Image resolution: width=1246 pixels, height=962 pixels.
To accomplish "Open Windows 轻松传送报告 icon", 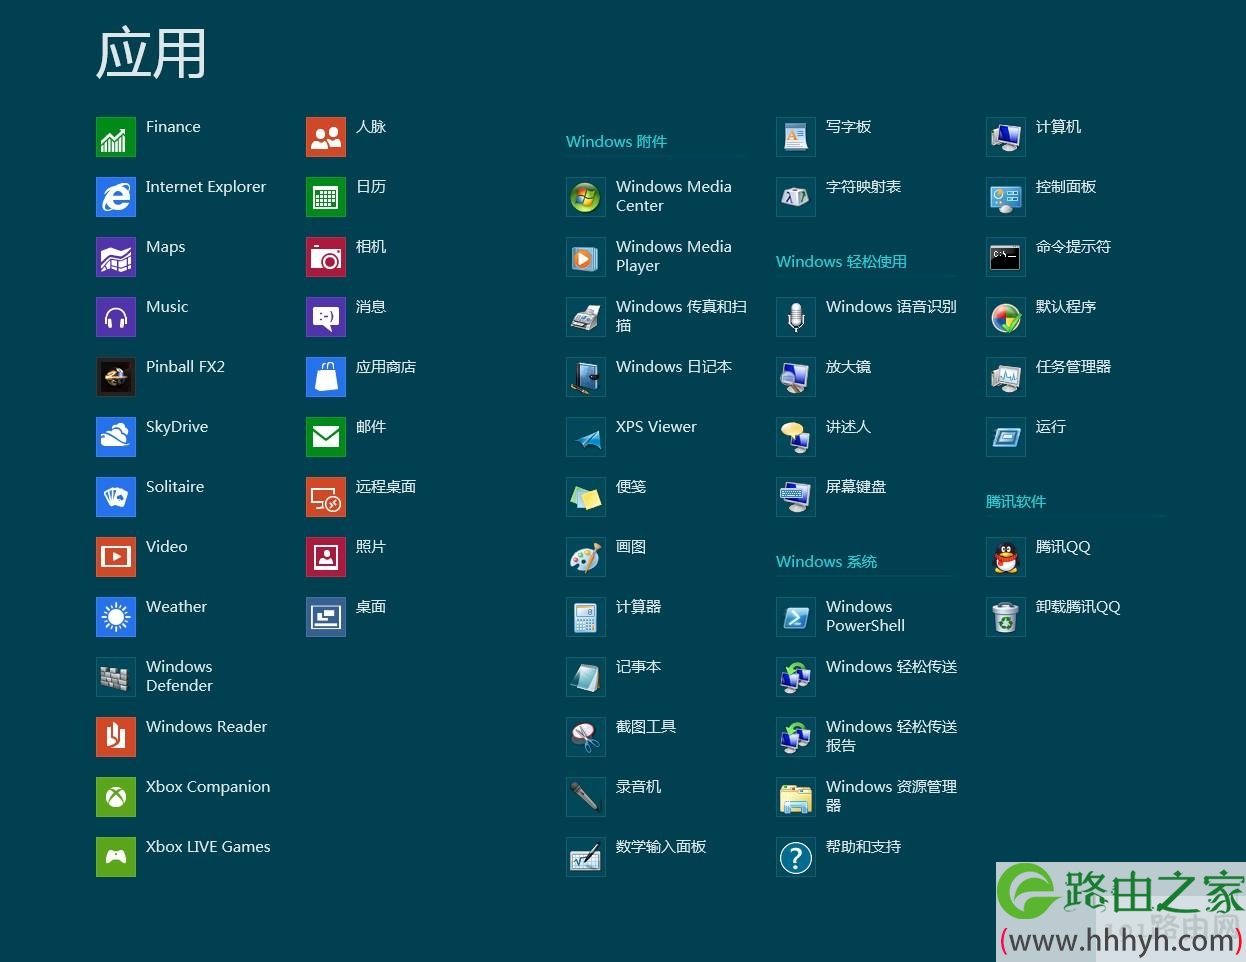I will [x=796, y=737].
